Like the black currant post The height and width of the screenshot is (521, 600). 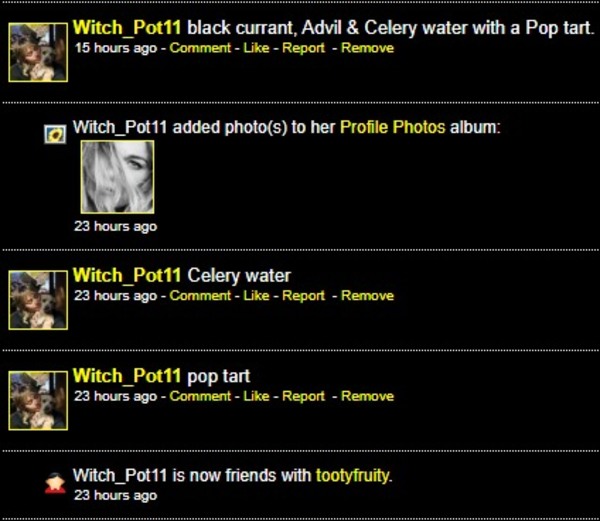coord(256,48)
